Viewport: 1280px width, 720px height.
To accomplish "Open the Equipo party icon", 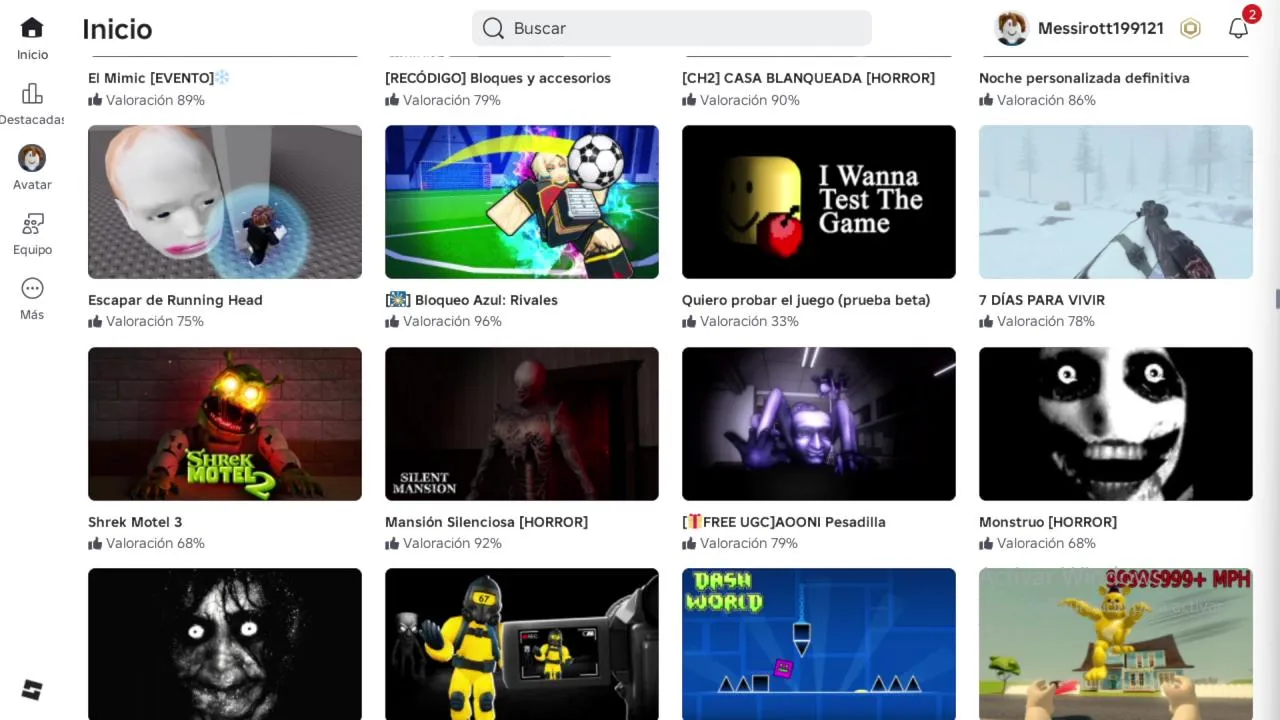I will pyautogui.click(x=32, y=224).
